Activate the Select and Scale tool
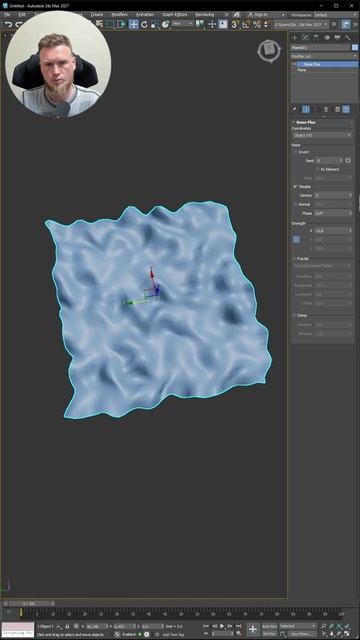Screen dimensions: 360x640 [x=154, y=24]
